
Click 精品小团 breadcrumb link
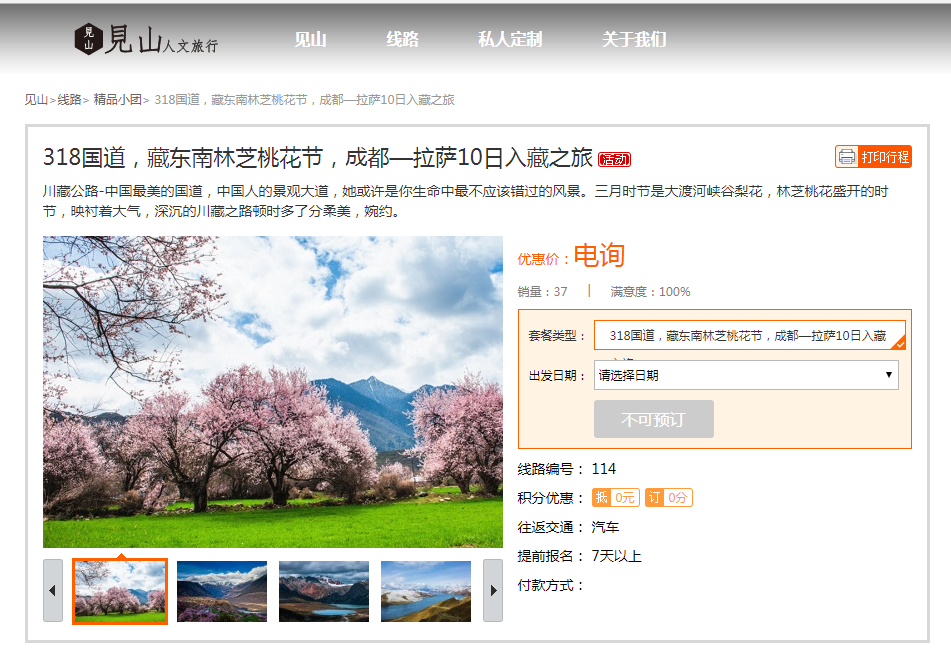point(117,100)
